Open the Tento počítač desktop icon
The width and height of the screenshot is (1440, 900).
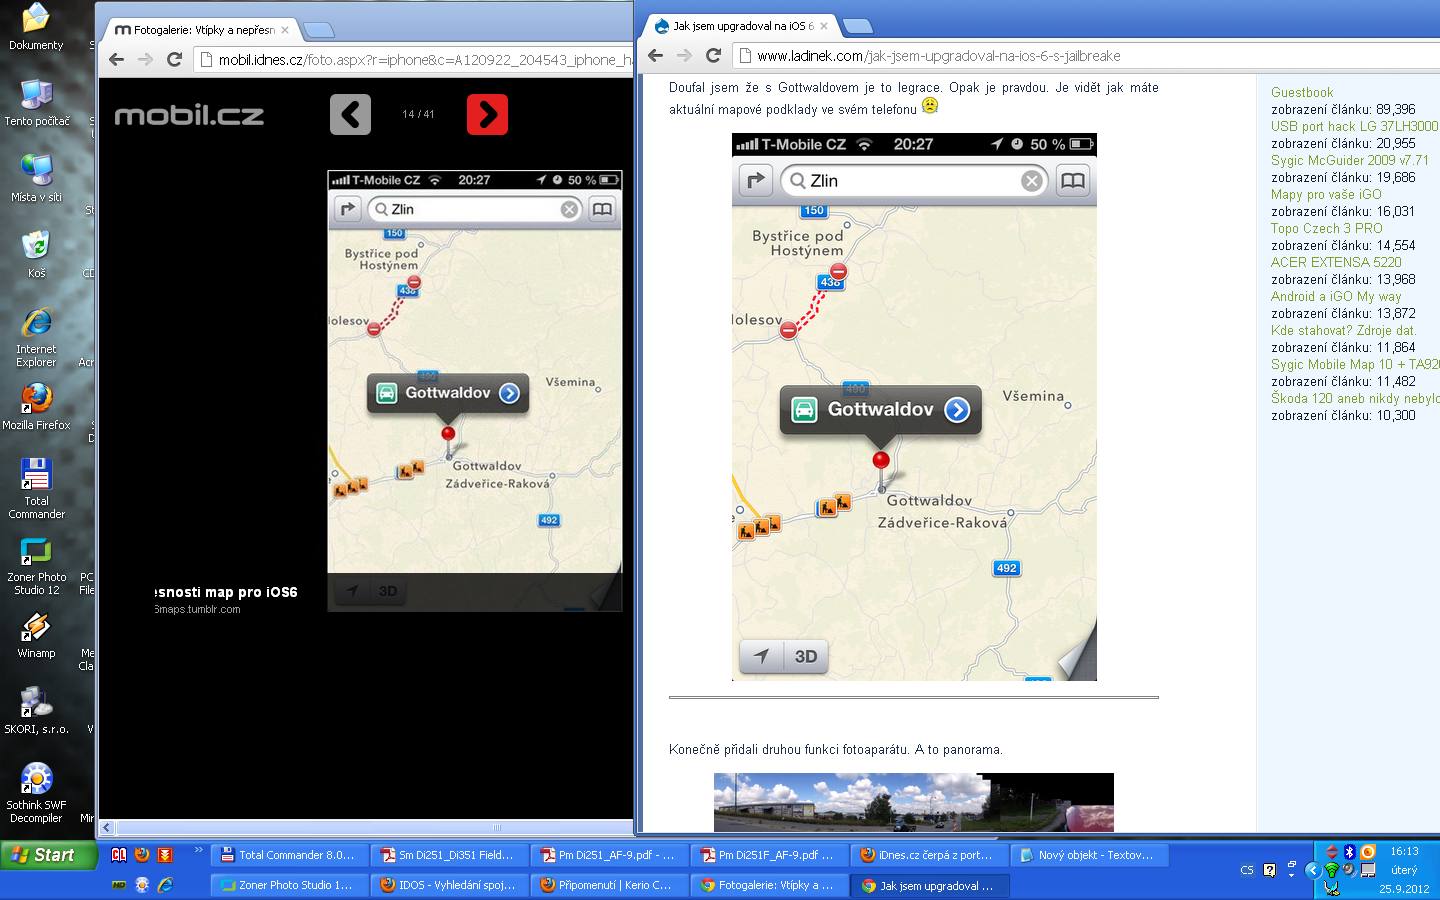[x=36, y=102]
